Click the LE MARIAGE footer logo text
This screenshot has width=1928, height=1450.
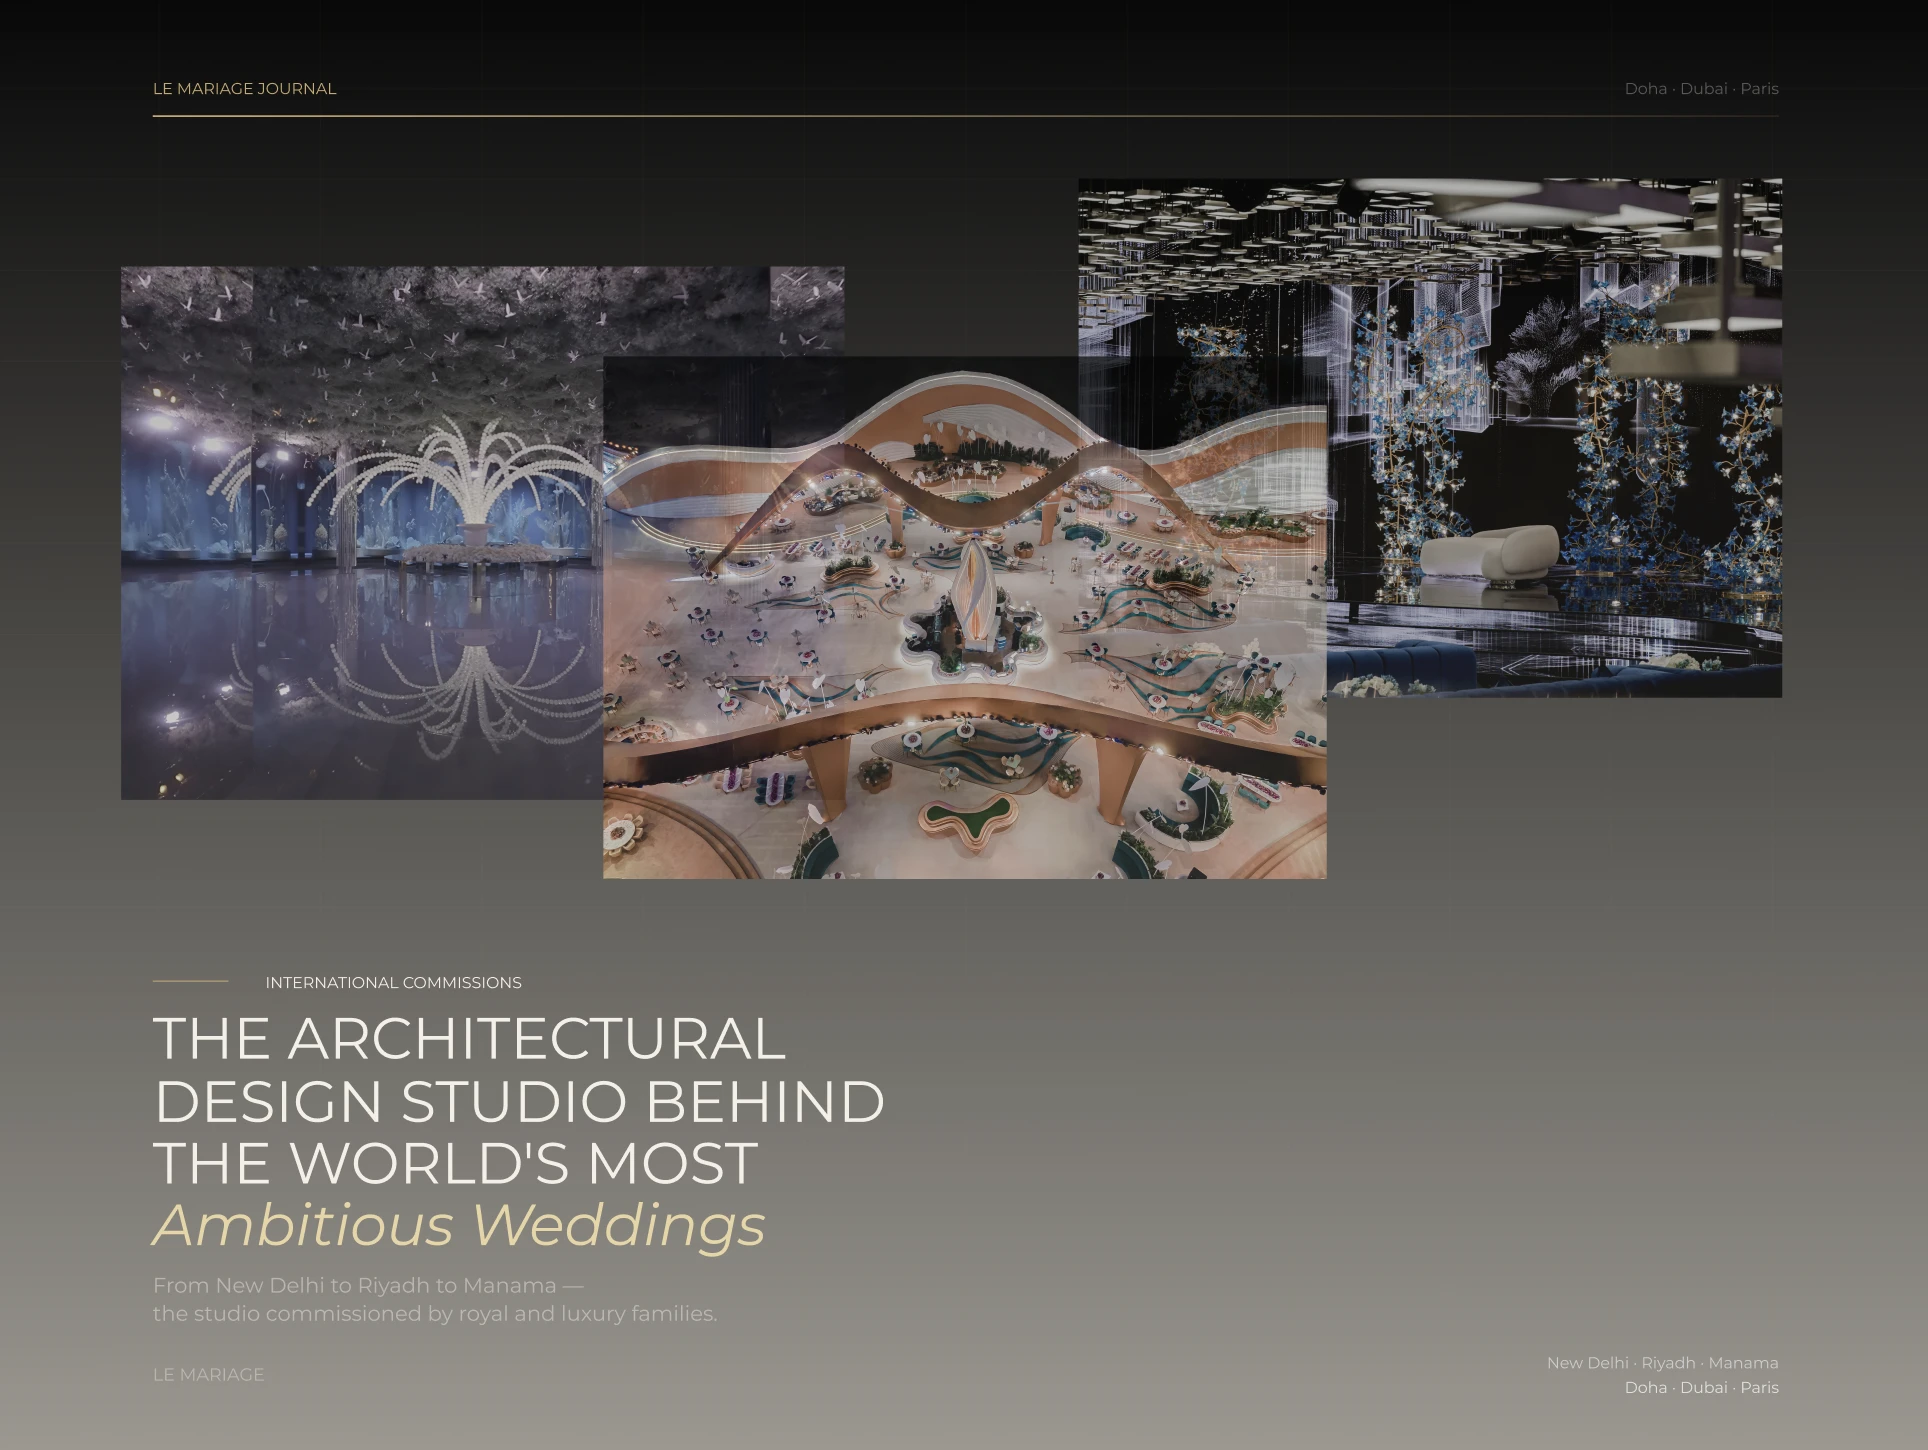click(208, 1375)
